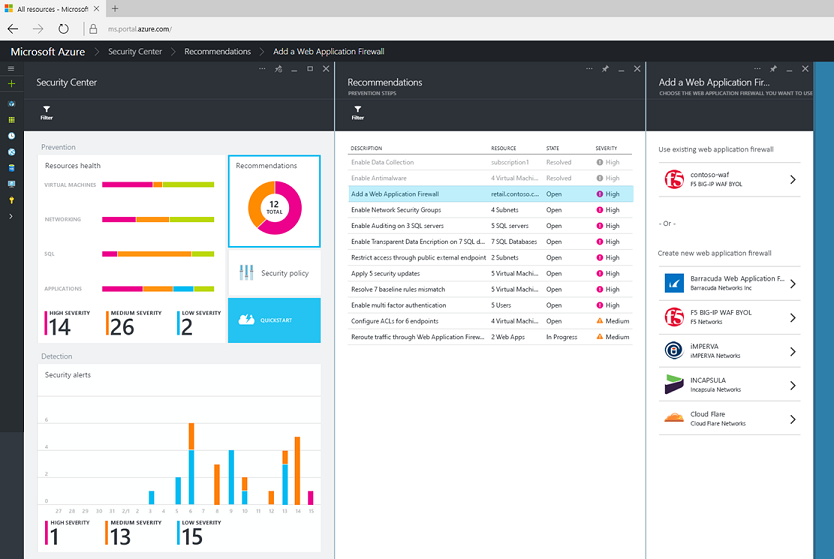Click the Barracuda logo icon

674,283
